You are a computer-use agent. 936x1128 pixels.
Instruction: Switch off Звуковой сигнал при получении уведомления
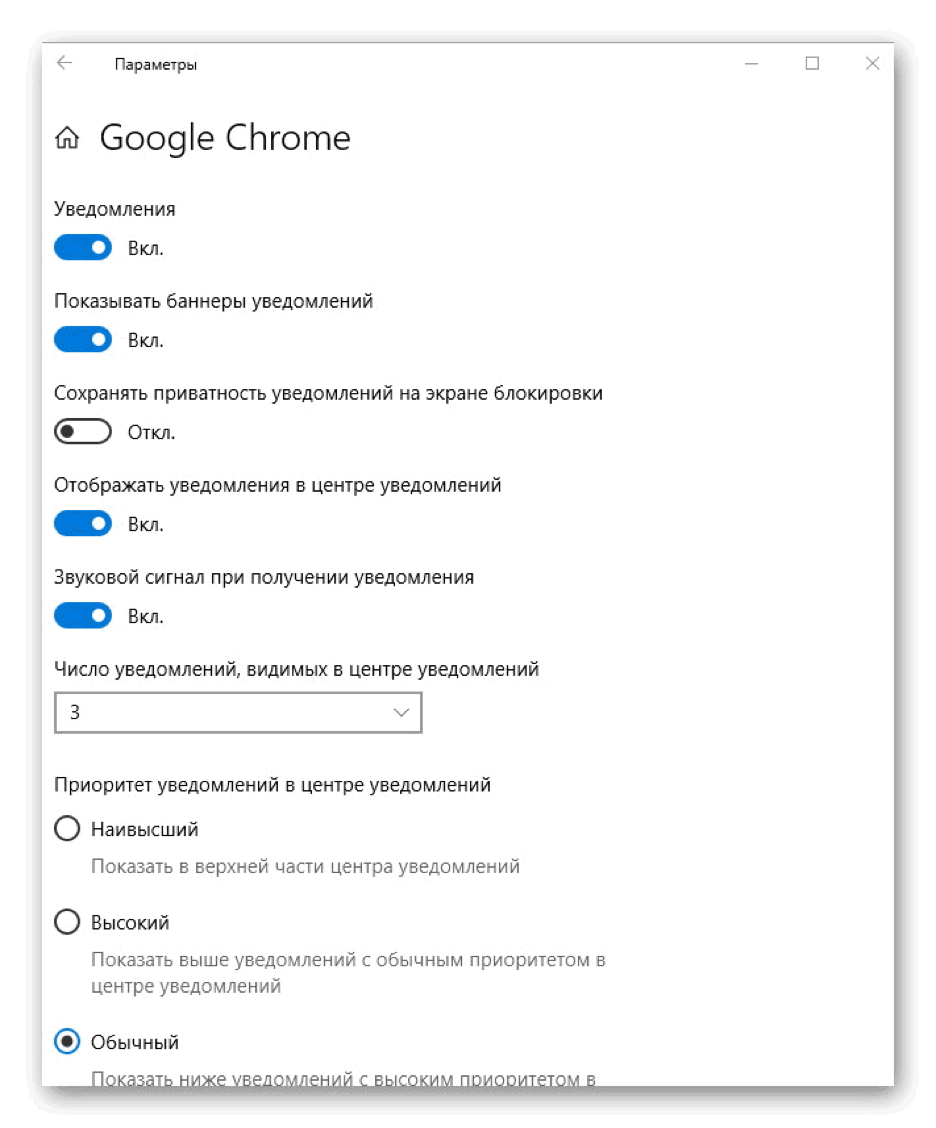click(83, 616)
